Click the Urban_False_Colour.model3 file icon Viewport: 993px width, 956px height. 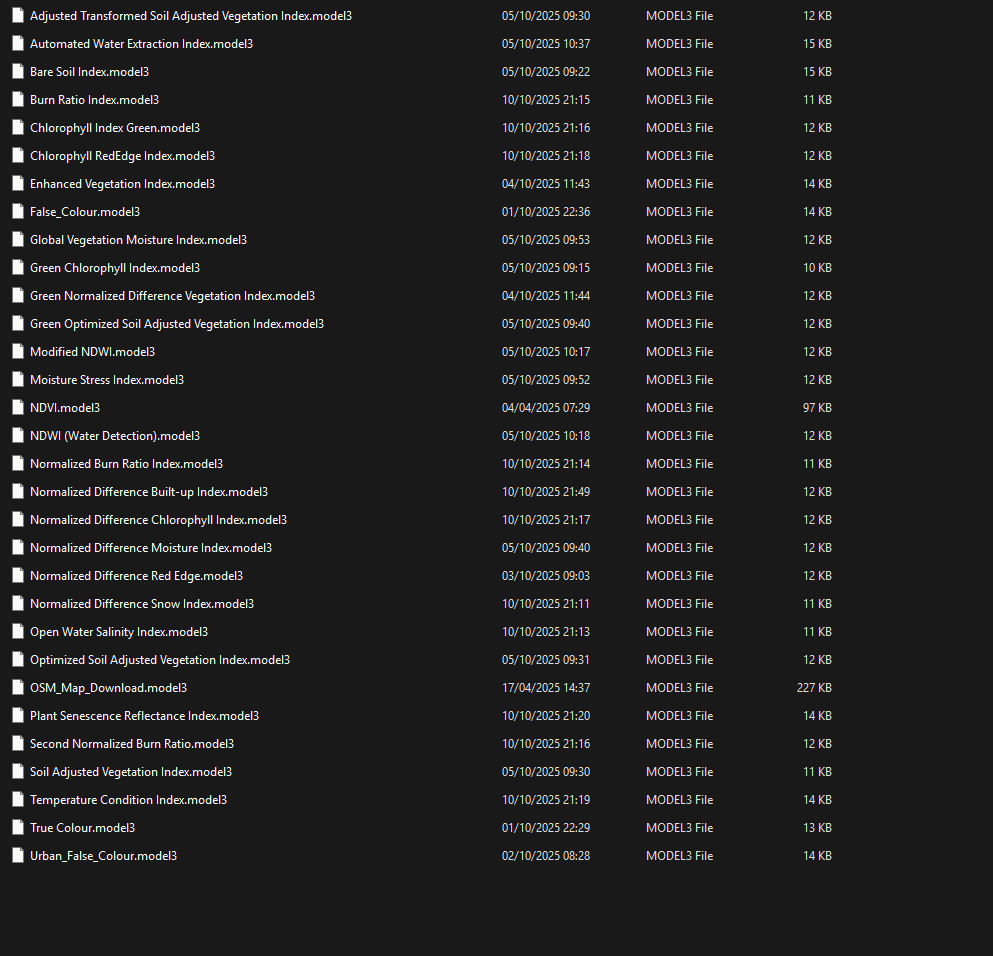[x=17, y=855]
